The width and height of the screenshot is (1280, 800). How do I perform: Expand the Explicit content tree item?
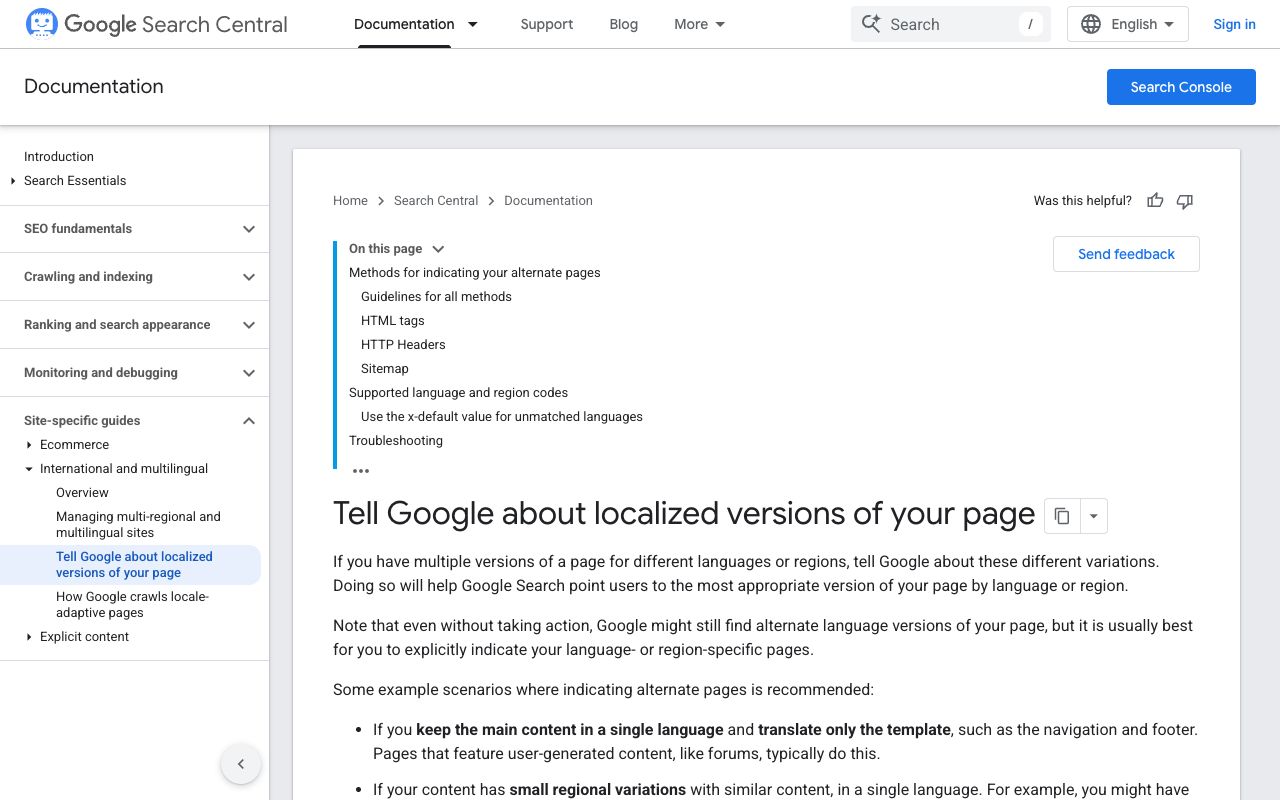[x=29, y=637]
